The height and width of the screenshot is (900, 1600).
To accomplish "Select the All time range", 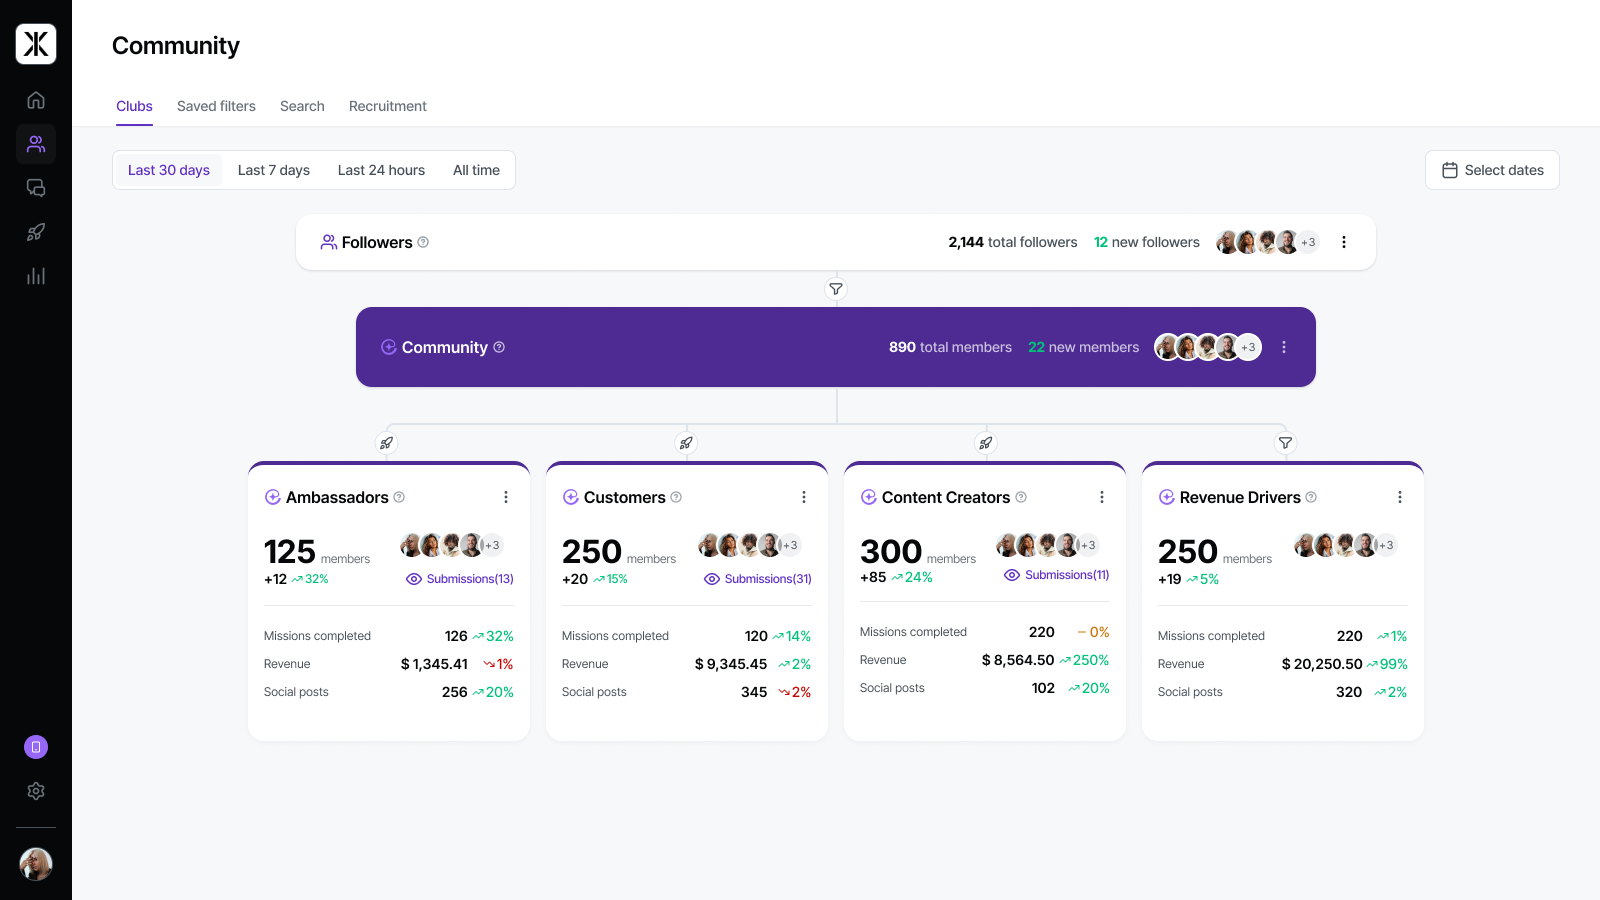I will pos(476,170).
